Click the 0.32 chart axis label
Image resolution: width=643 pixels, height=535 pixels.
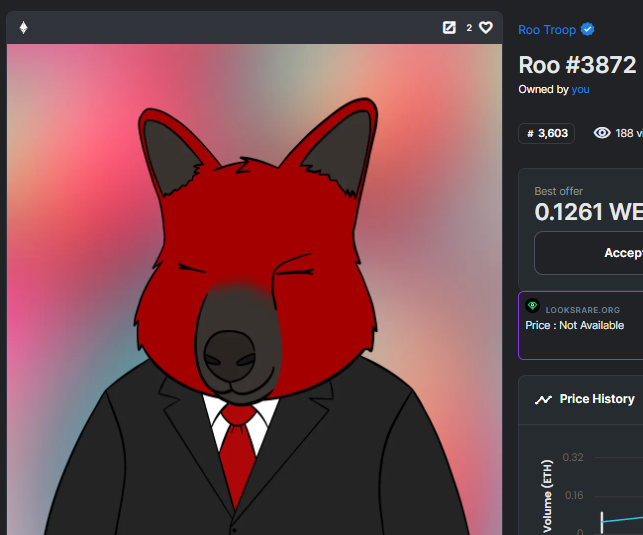pos(573,457)
